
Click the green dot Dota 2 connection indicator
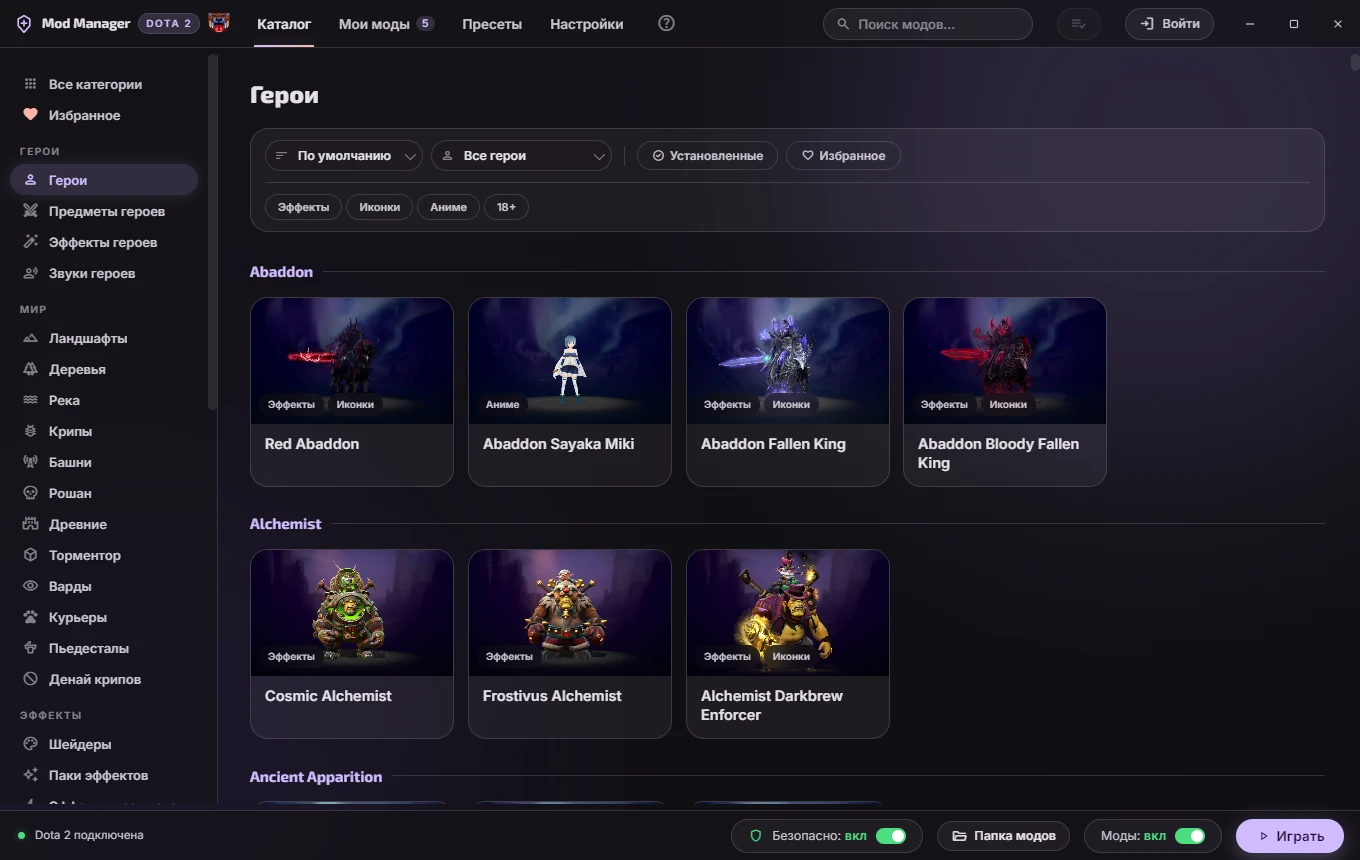(21, 836)
